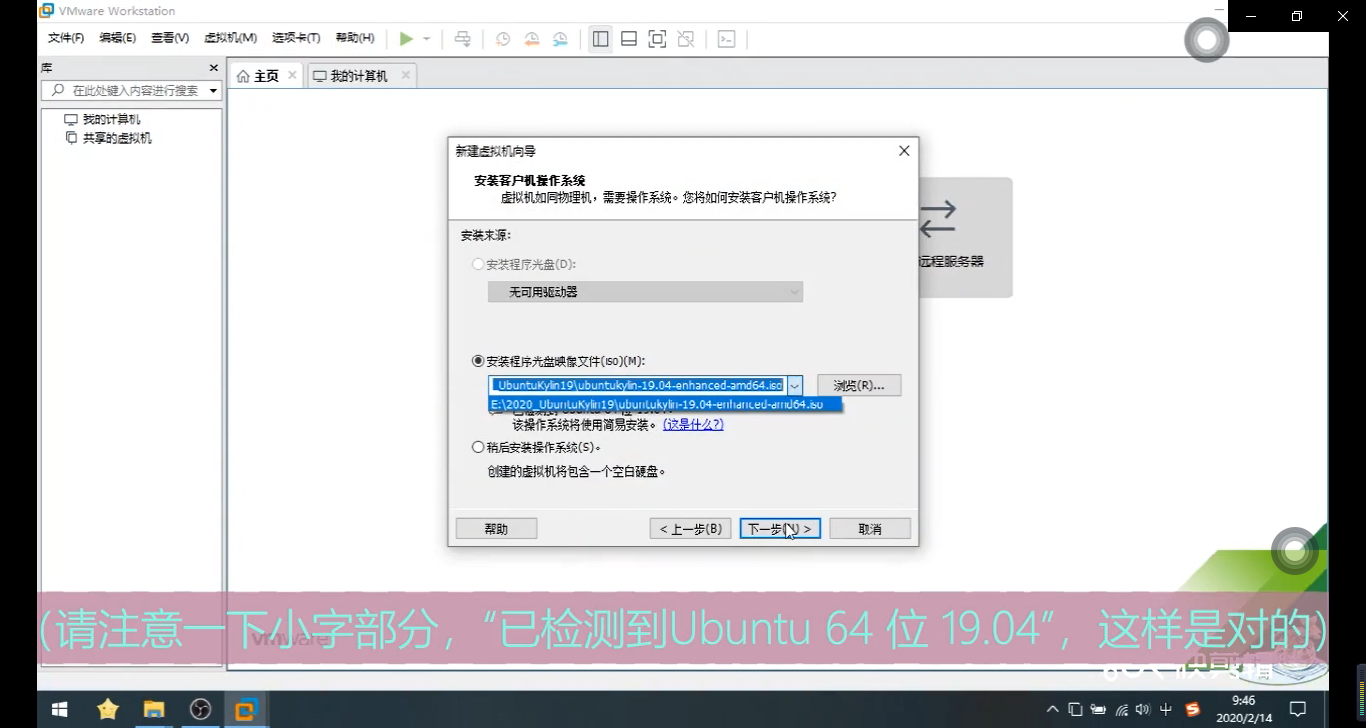Image resolution: width=1366 pixels, height=728 pixels.
Task: Toggle the thumbnail bar view icon
Action: point(629,39)
